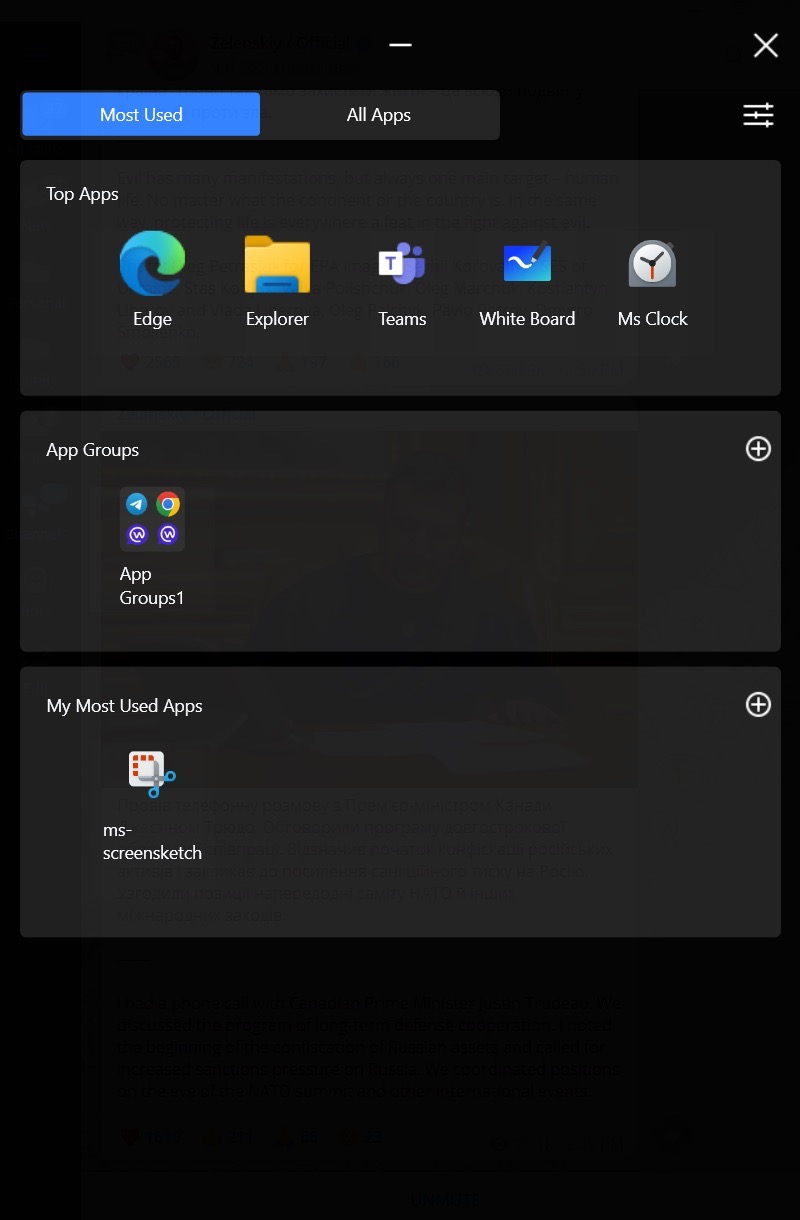Click the minimize bar at top
Viewport: 800px width, 1220px height.
point(401,45)
